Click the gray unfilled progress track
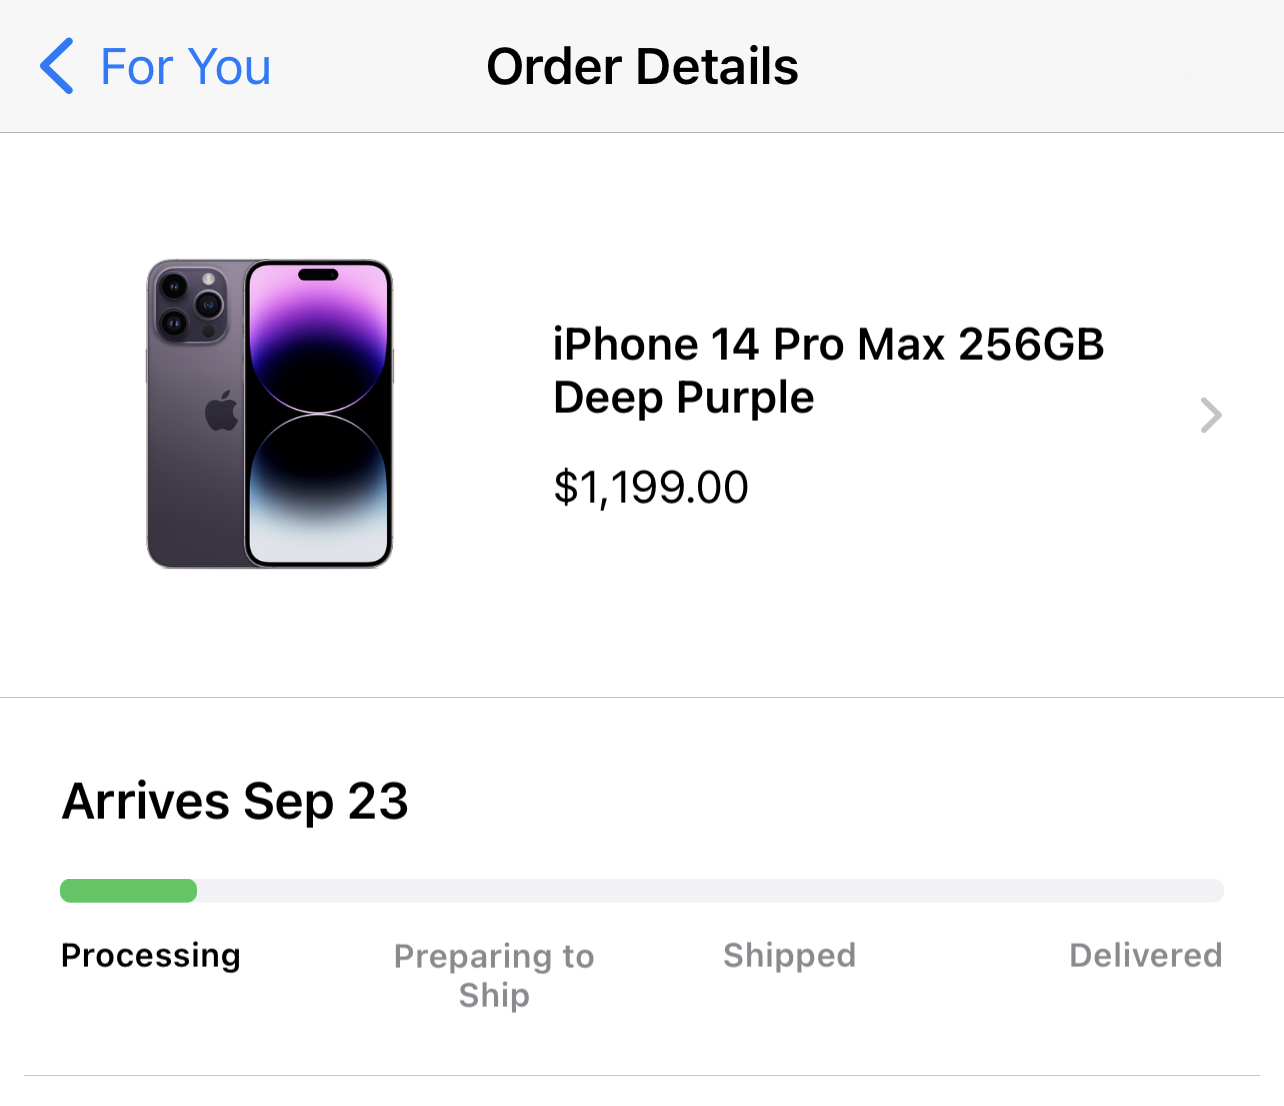 coord(710,891)
